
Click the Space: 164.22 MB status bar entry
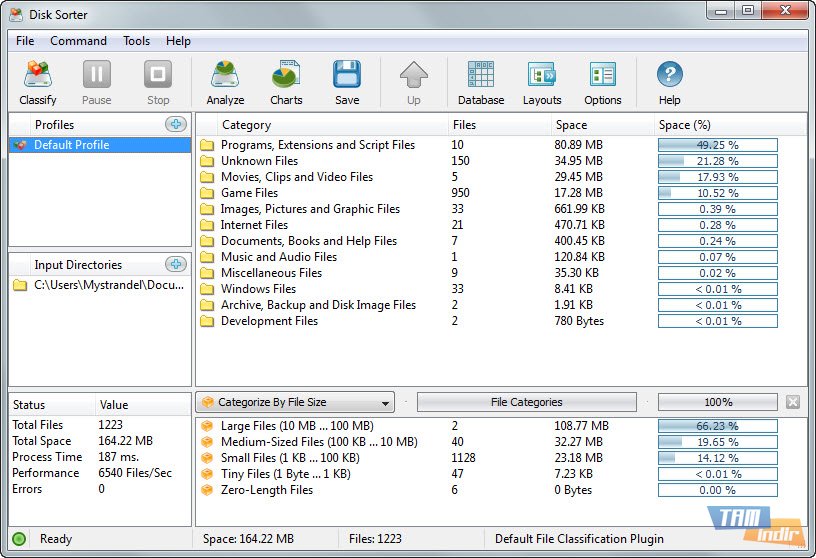tap(248, 539)
